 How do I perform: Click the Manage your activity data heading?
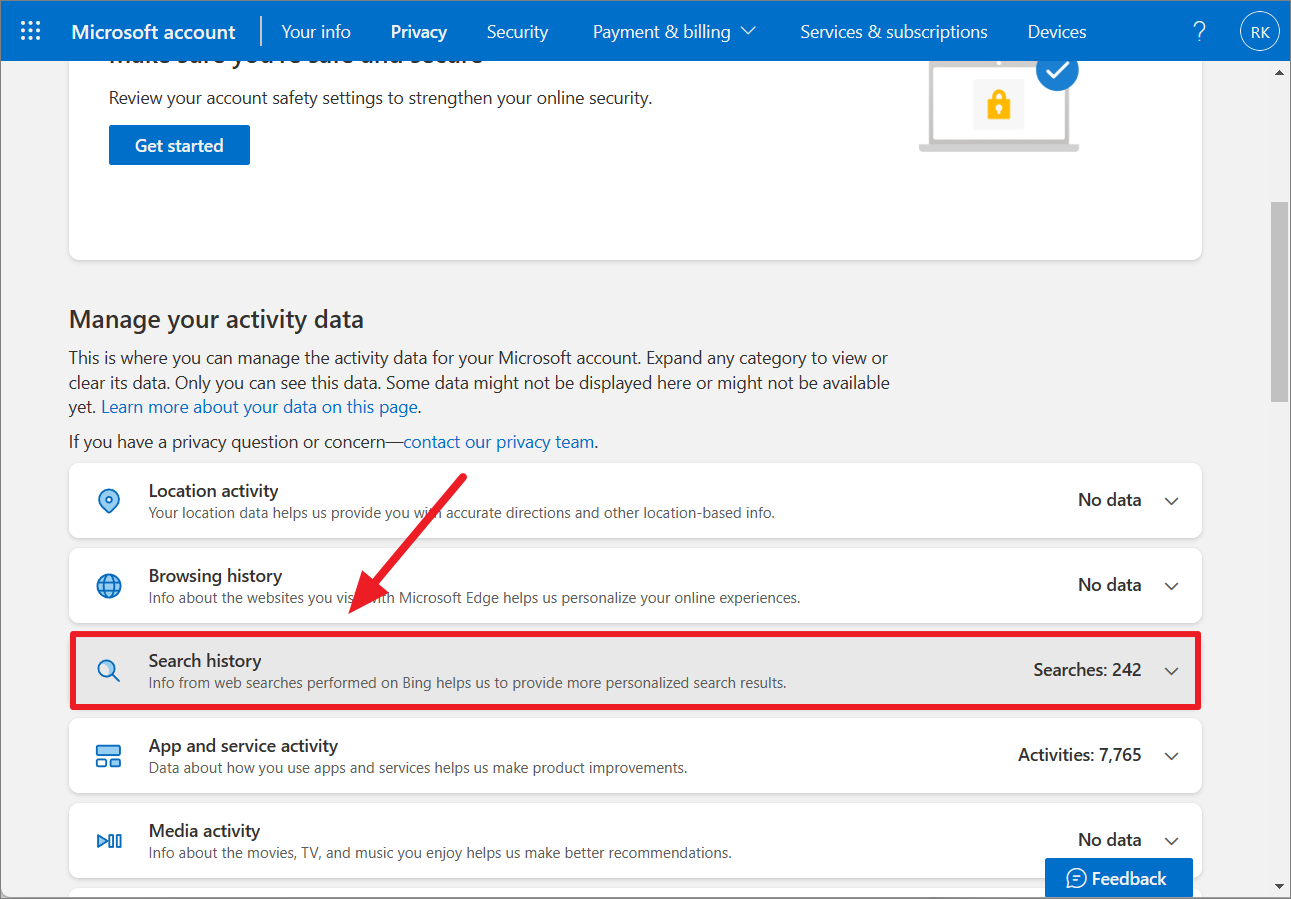click(x=216, y=320)
